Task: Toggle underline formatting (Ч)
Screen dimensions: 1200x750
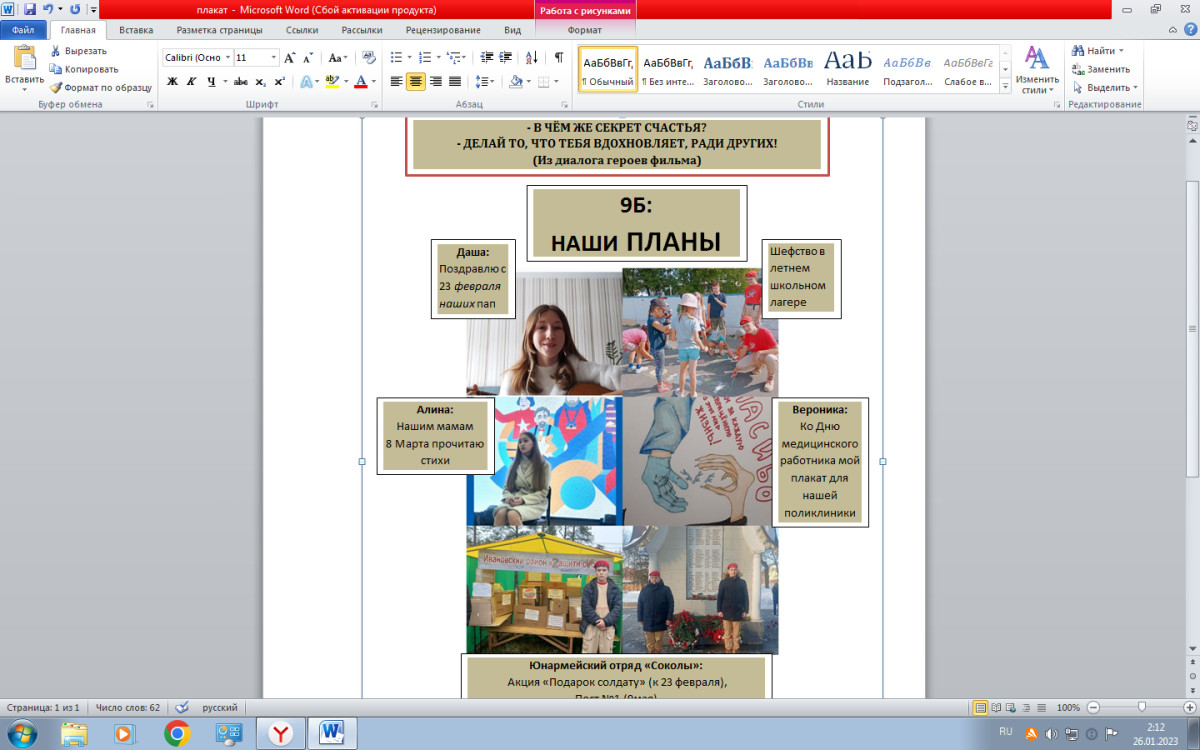Action: (x=210, y=82)
